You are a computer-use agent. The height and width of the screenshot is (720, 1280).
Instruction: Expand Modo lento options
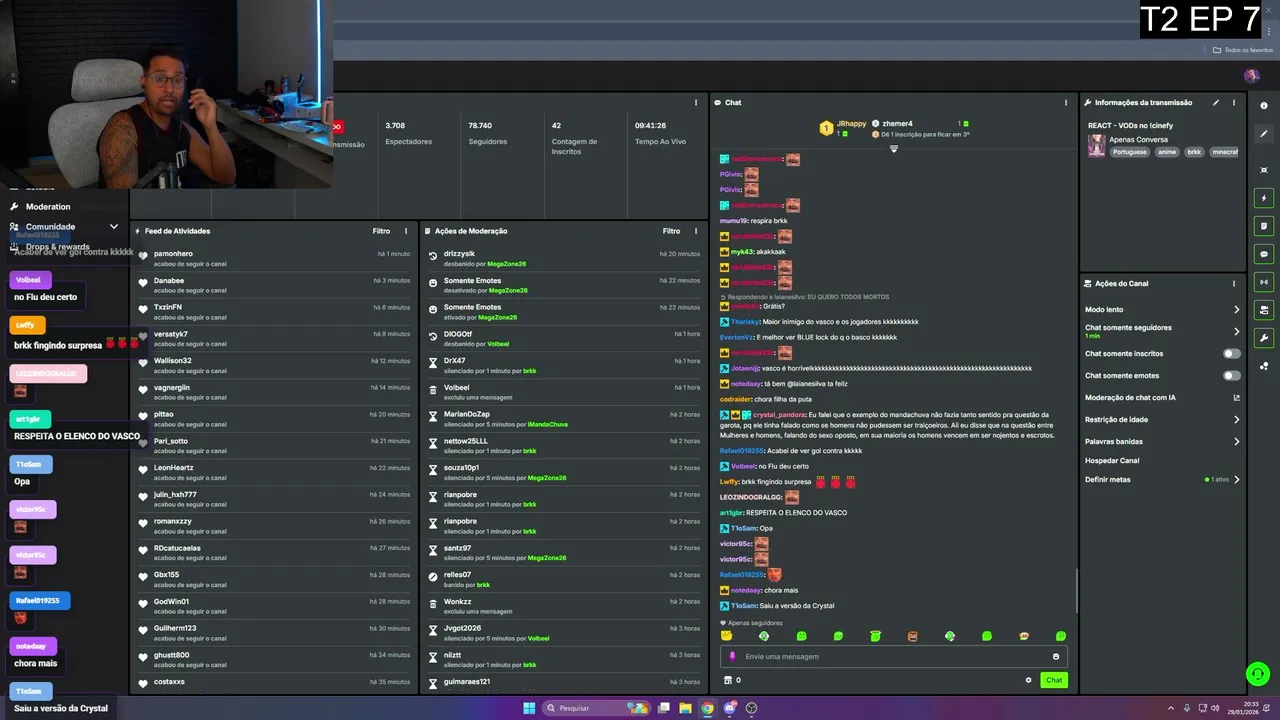click(x=1237, y=310)
